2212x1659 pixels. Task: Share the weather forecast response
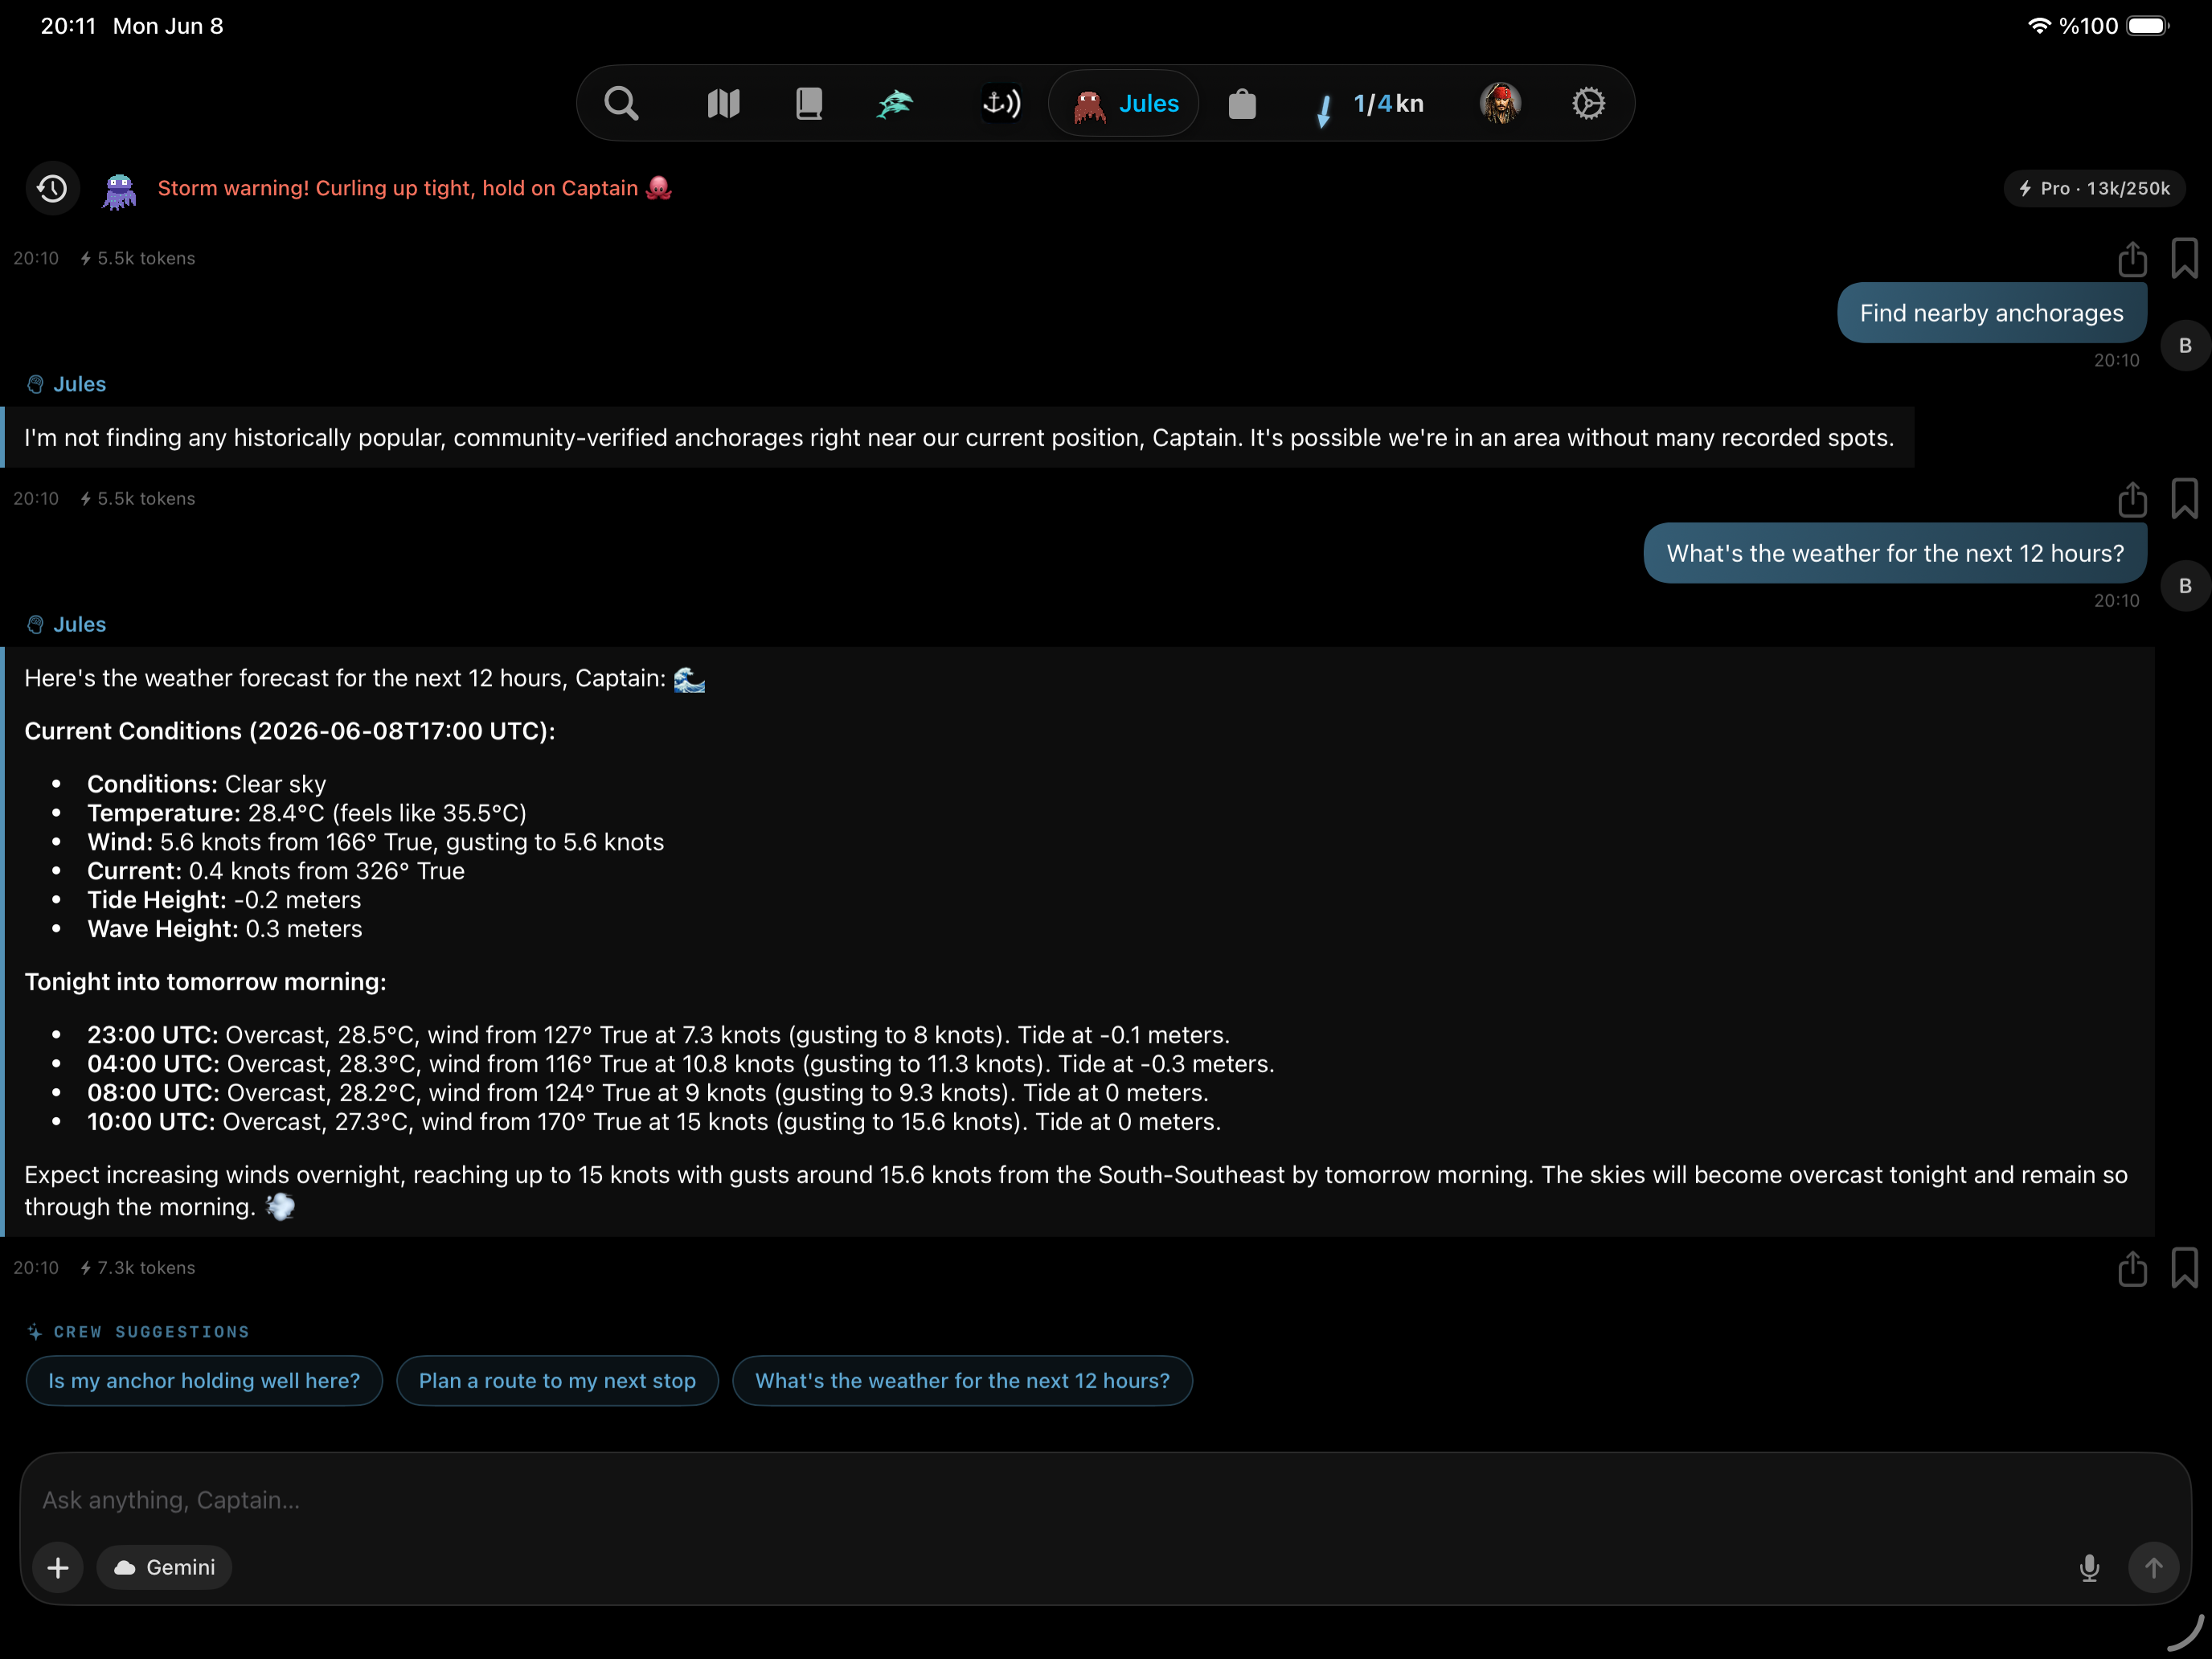click(x=2132, y=1268)
